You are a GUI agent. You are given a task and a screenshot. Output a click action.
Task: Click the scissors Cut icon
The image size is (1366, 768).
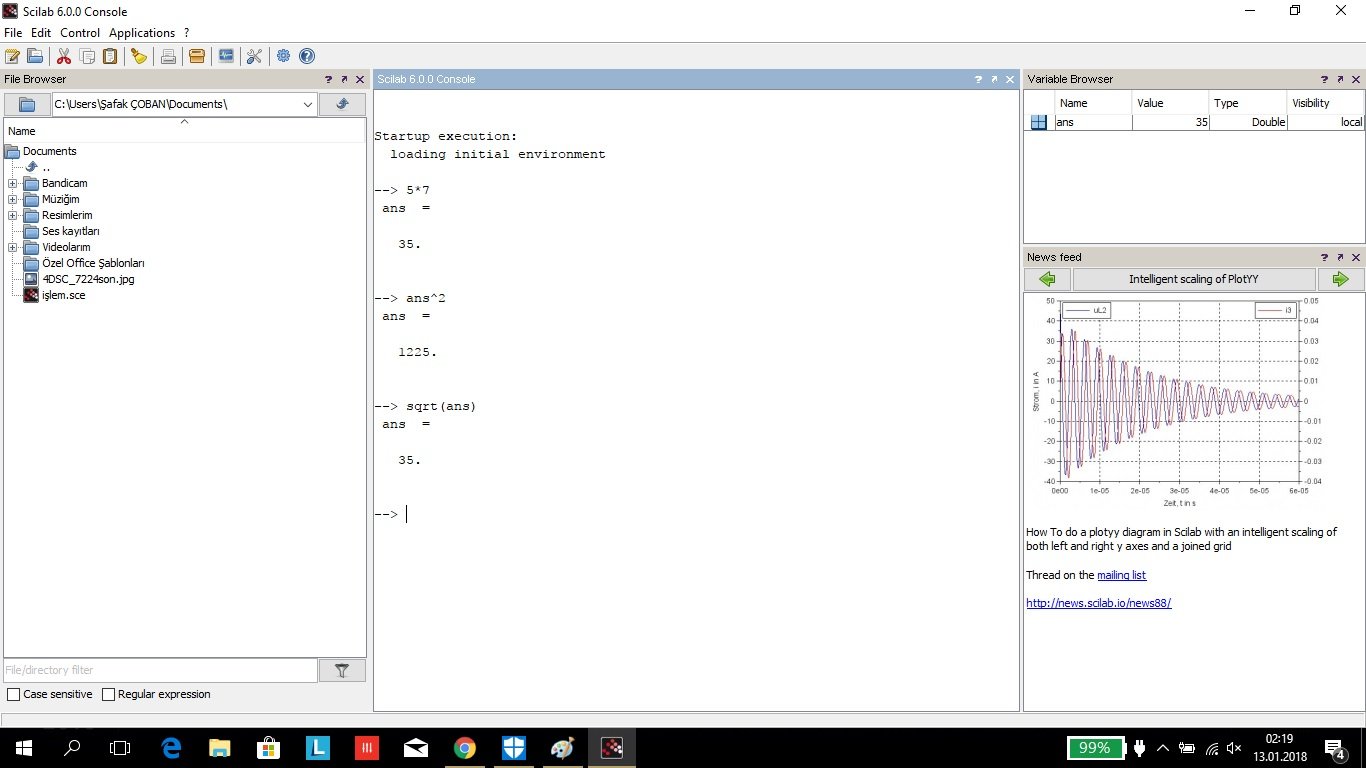point(64,56)
